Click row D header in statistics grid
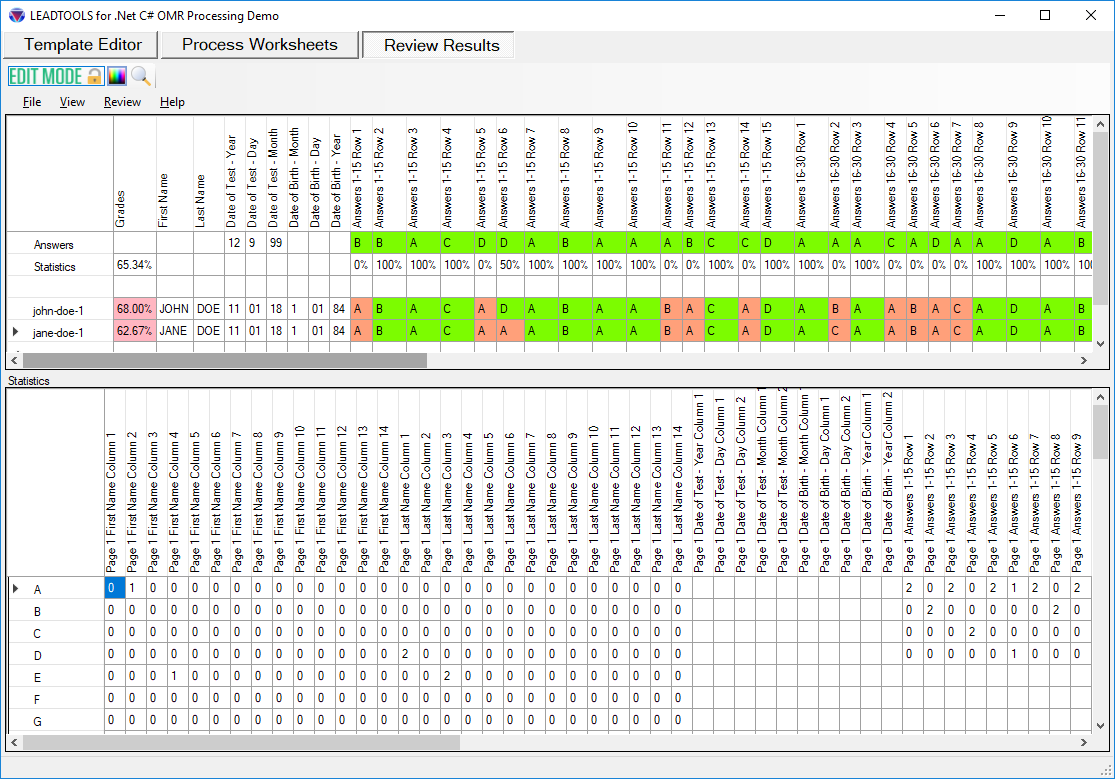This screenshot has width=1115, height=779. coord(55,655)
